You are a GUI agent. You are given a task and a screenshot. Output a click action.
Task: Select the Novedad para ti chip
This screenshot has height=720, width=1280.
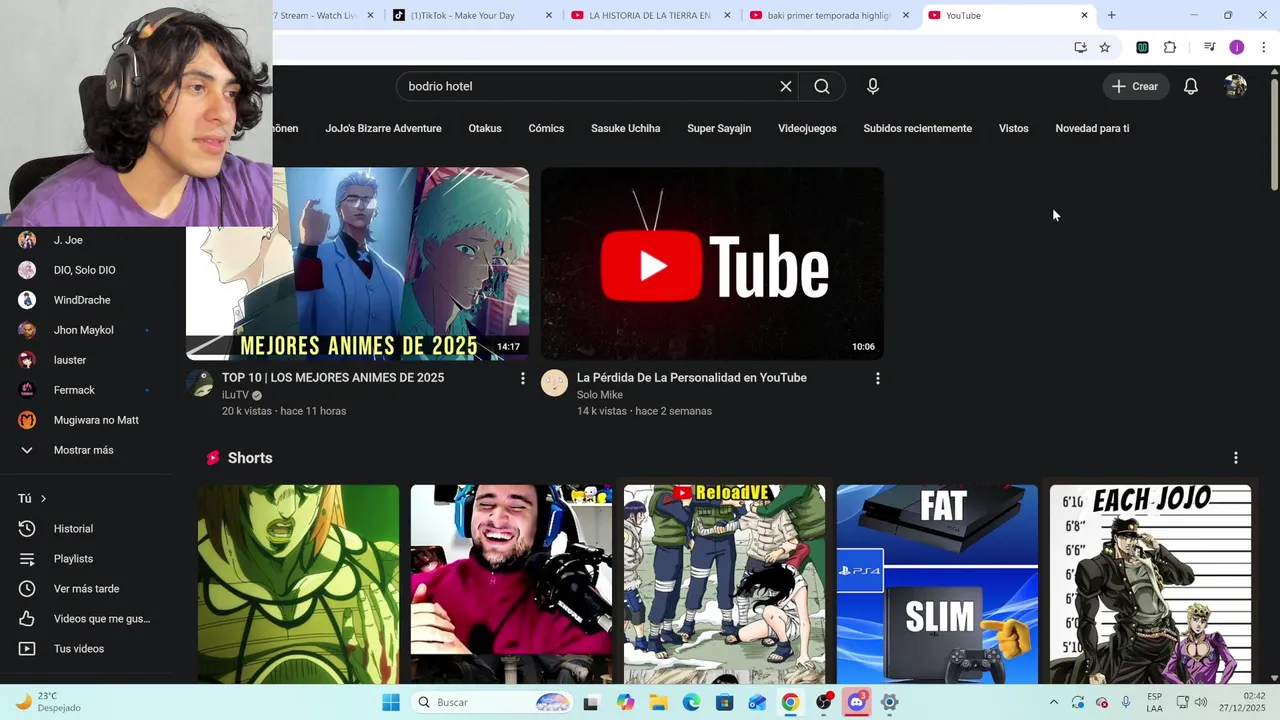point(1092,128)
